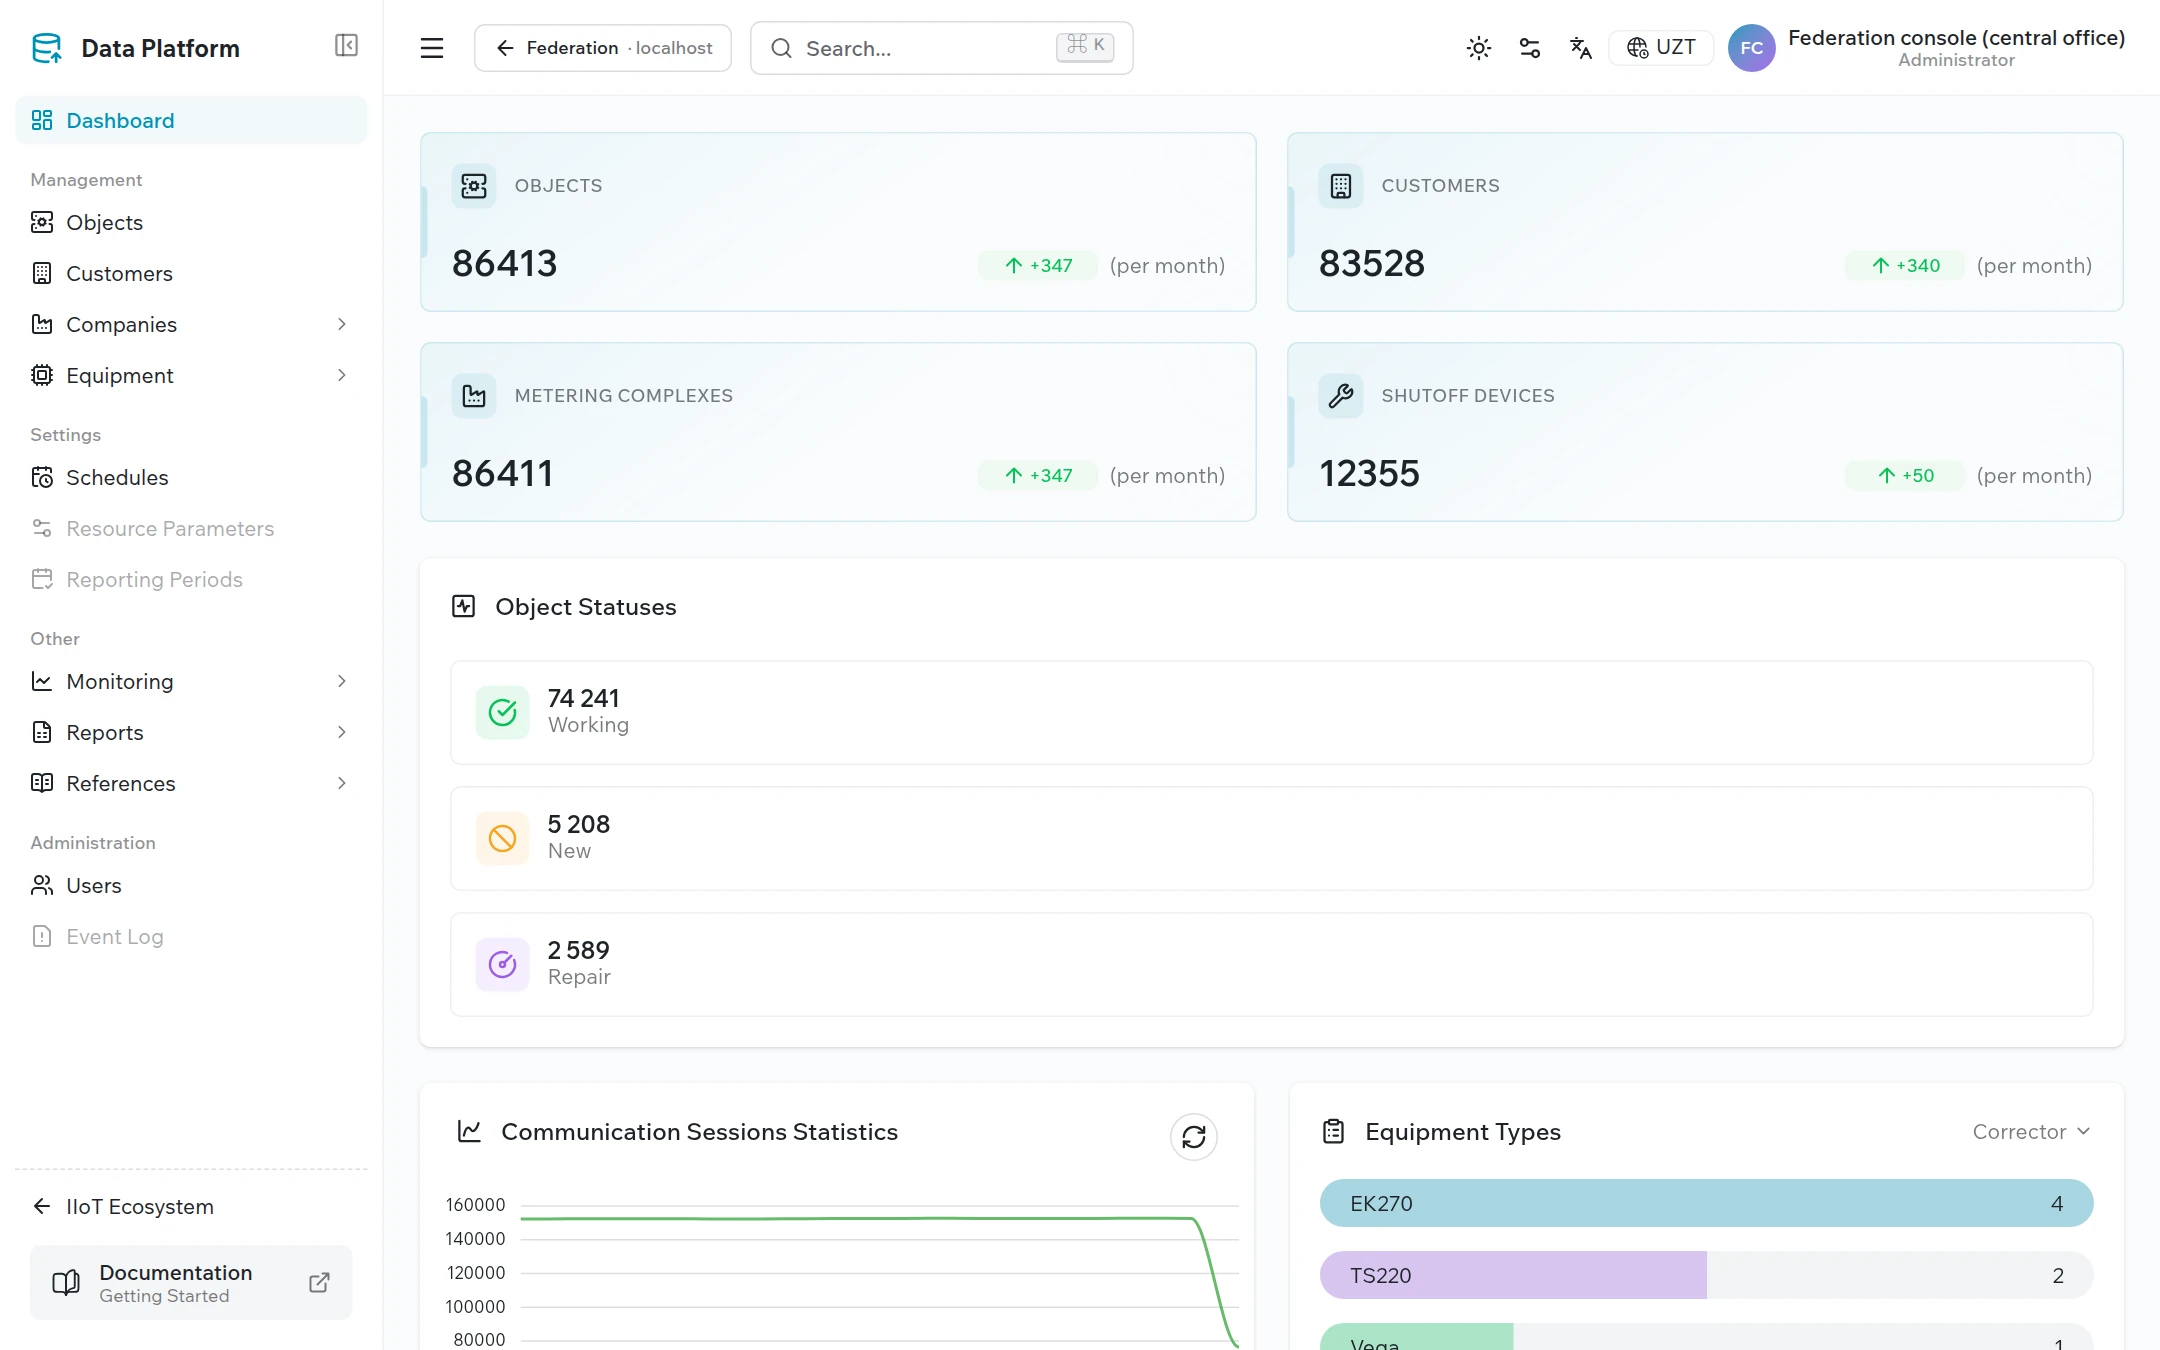2160x1350 pixels.
Task: Open the Reporting Periods item
Action: click(x=191, y=579)
